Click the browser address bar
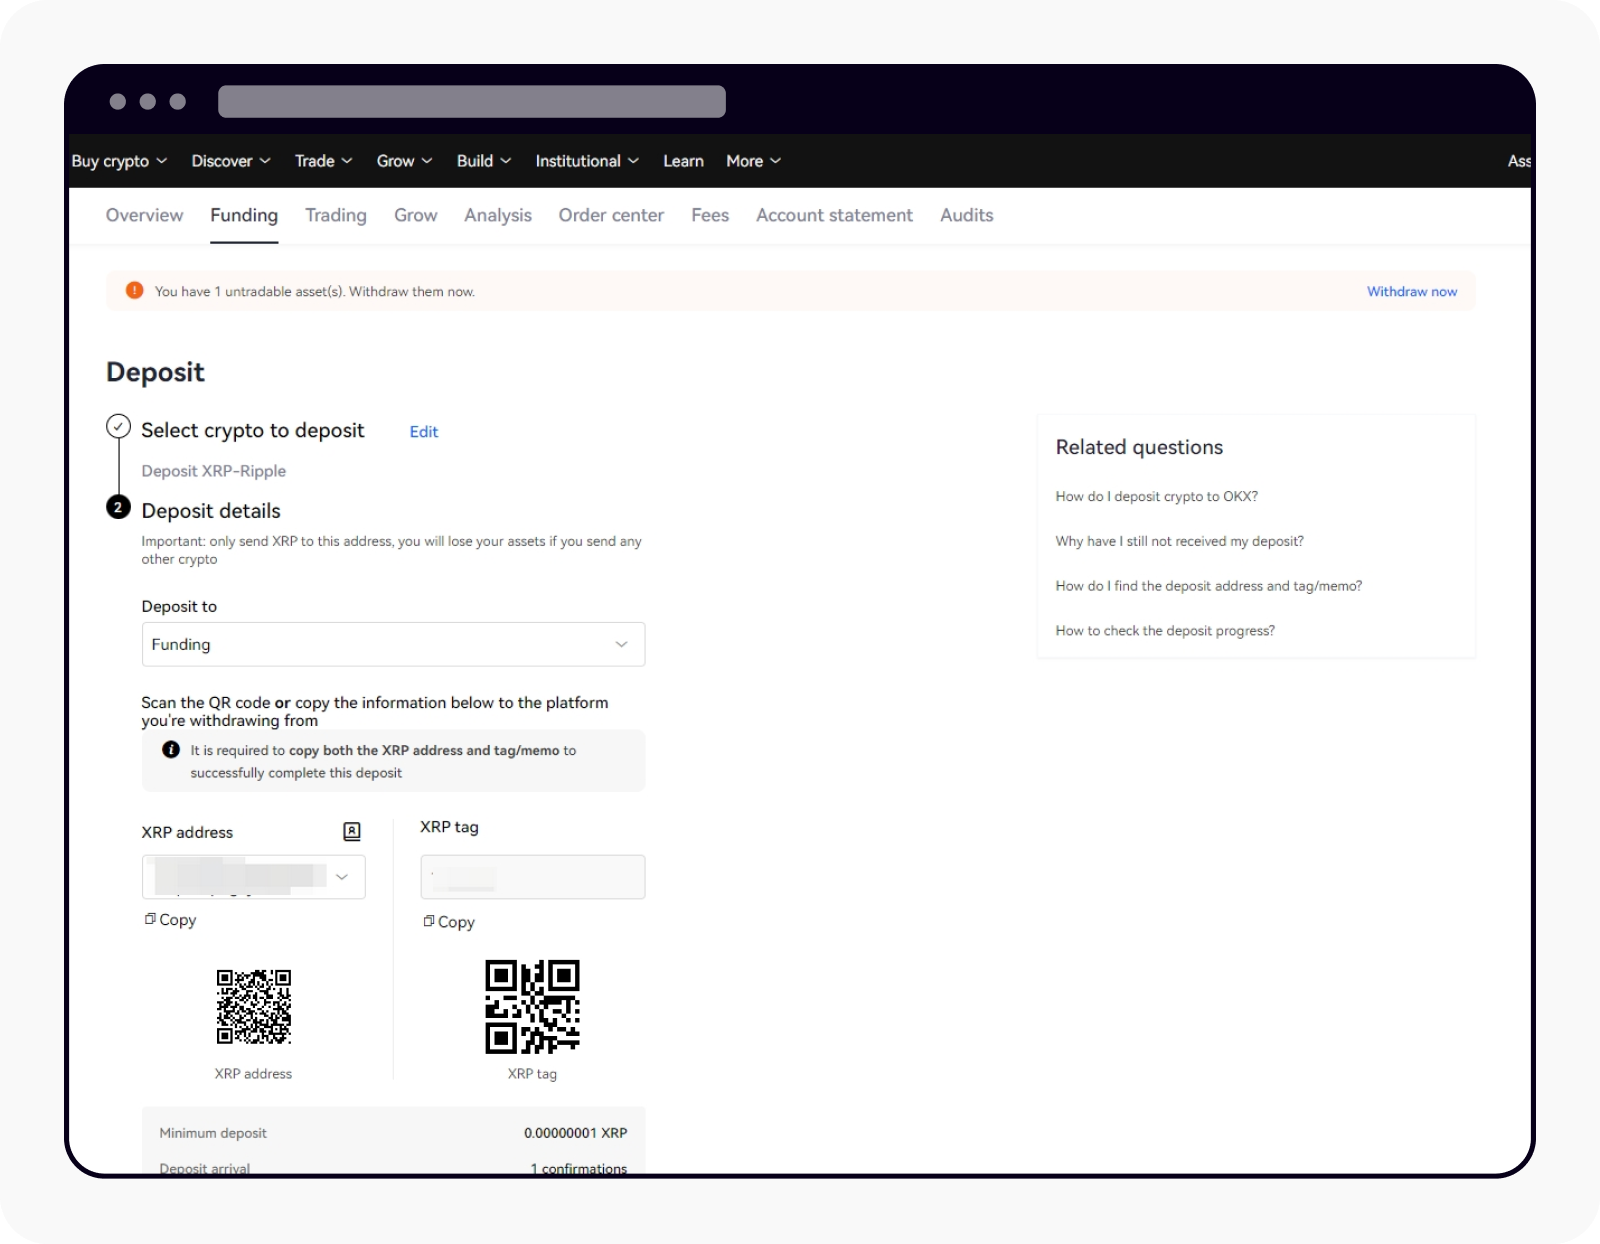The height and width of the screenshot is (1244, 1600). tap(472, 101)
